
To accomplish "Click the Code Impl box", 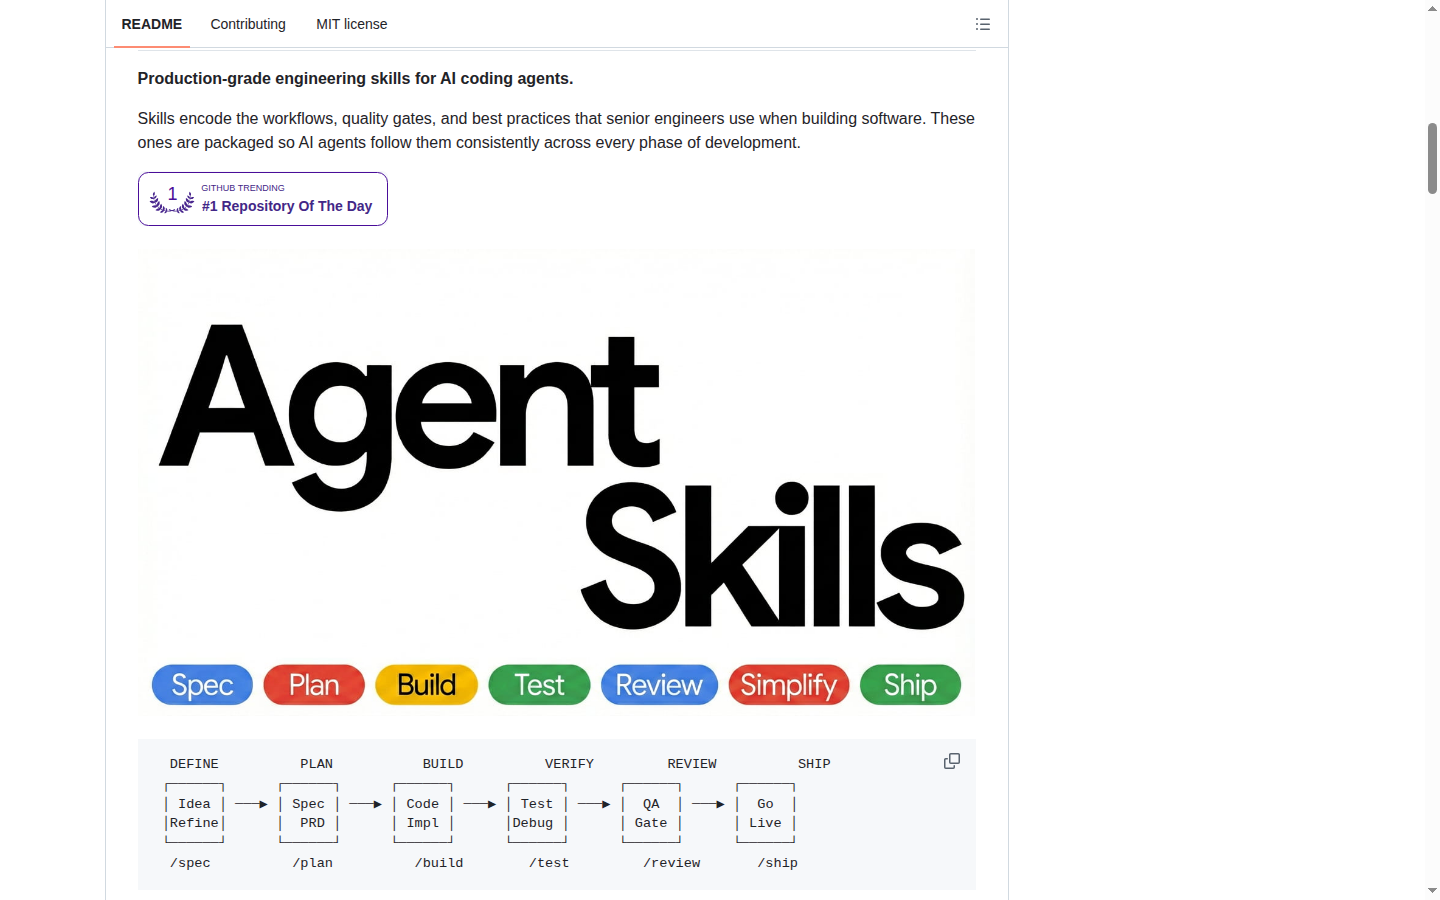I will coord(423,813).
